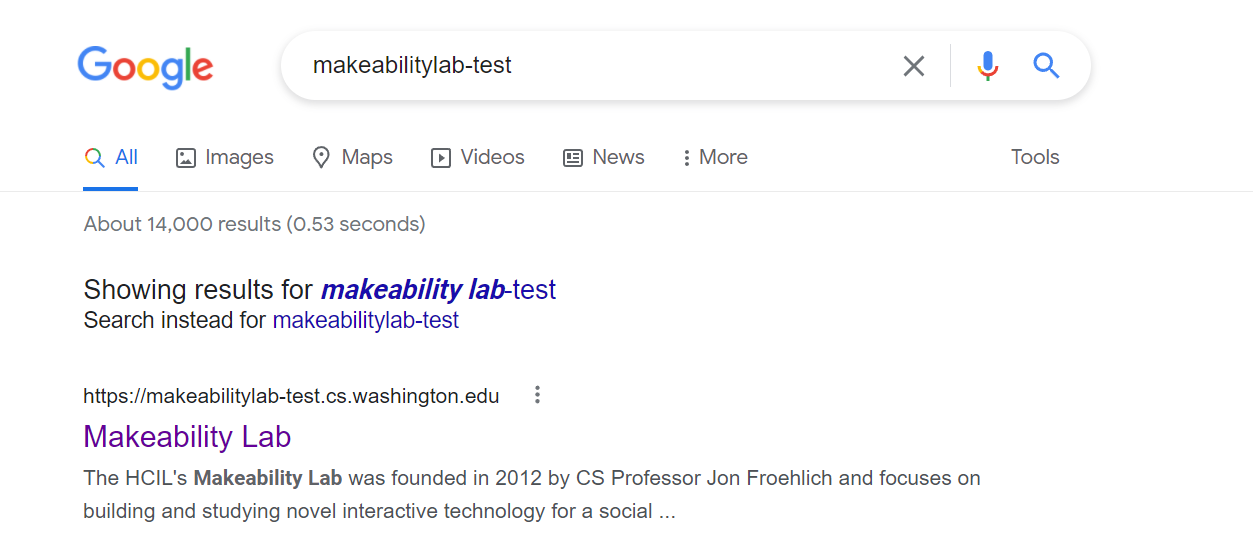The image size is (1253, 540).
Task: Click the makeabilitylab-test.cs.washington.edu URL
Action: [291, 396]
